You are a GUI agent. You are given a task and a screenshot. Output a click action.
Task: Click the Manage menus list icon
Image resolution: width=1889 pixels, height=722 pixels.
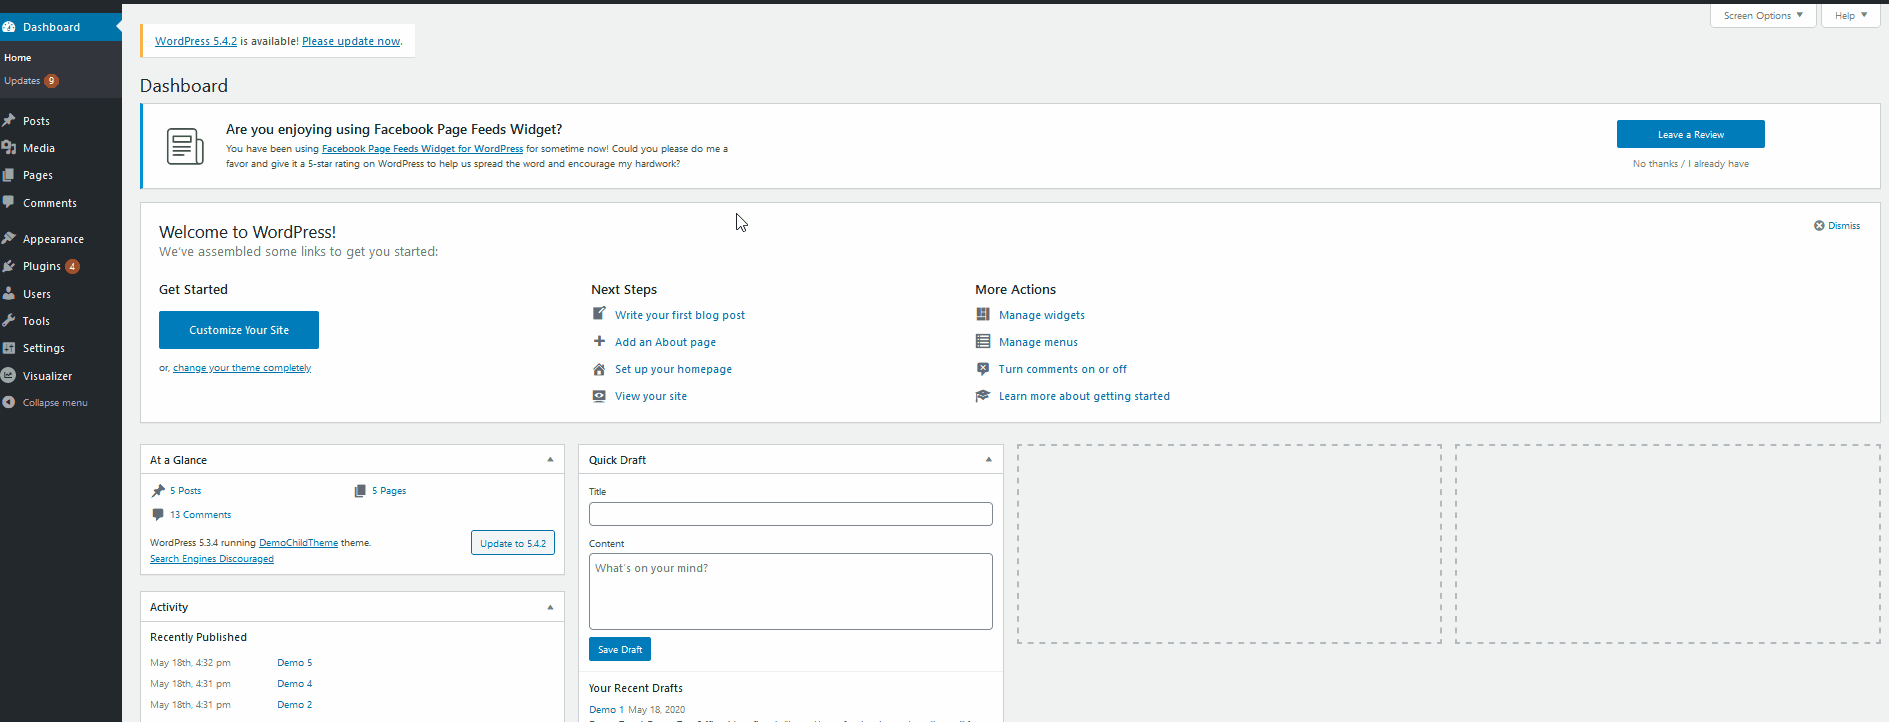click(983, 341)
